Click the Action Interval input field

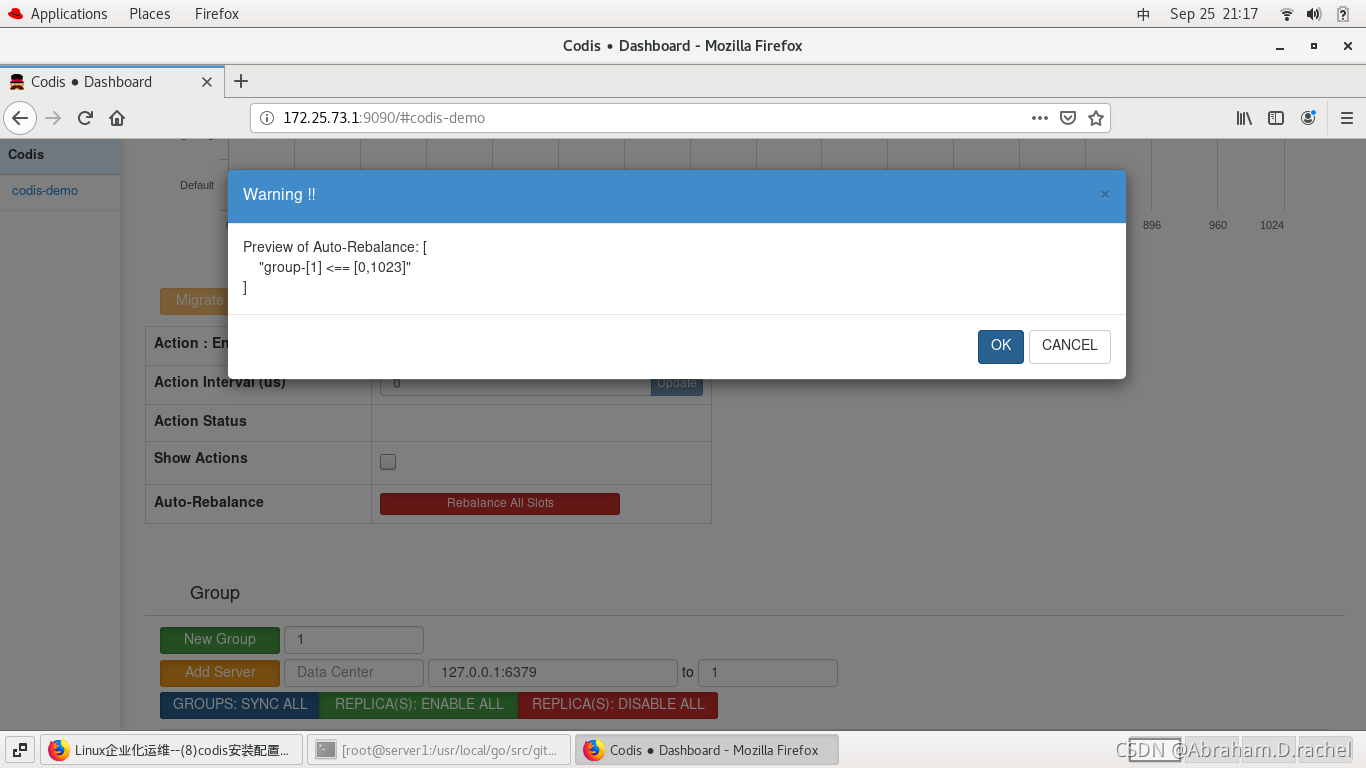click(x=515, y=386)
